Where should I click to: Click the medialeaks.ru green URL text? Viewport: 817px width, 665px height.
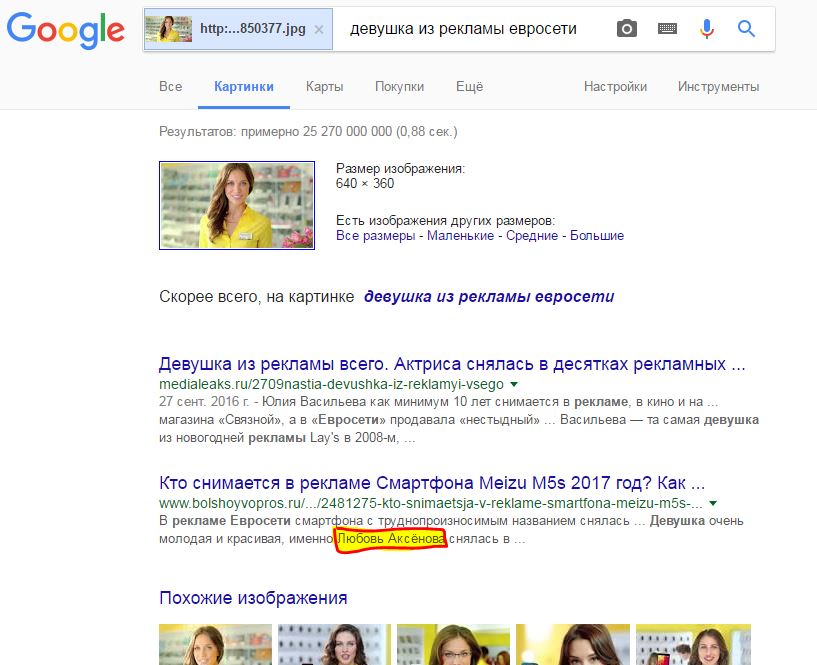click(331, 385)
